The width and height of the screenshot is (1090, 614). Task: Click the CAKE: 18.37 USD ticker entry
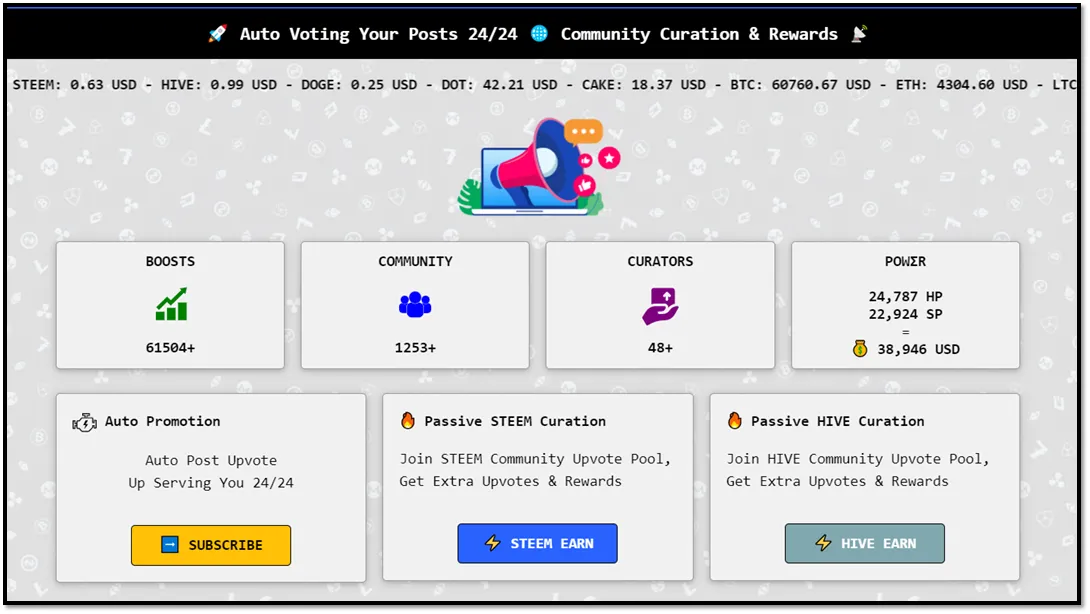(644, 85)
